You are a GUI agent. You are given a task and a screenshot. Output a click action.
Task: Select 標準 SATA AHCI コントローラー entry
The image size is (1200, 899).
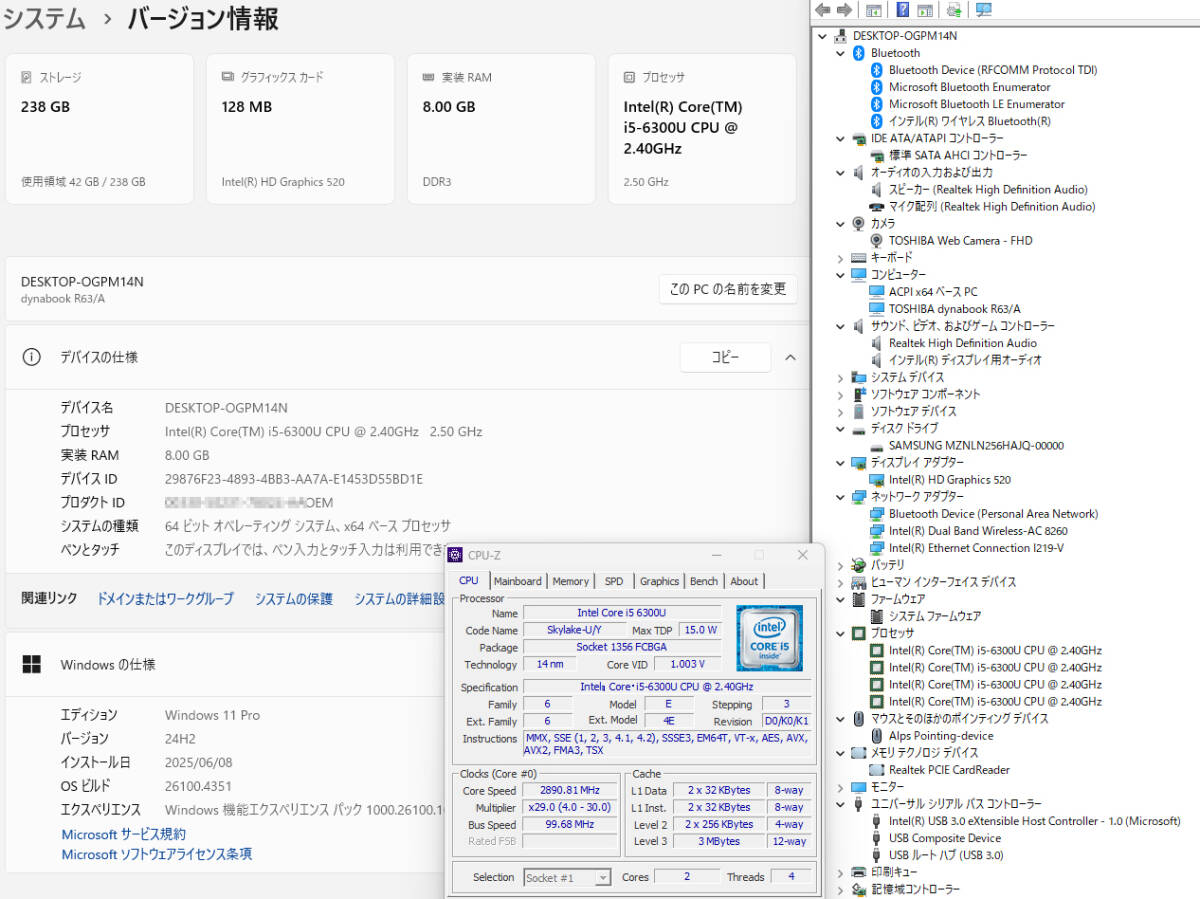click(x=958, y=155)
